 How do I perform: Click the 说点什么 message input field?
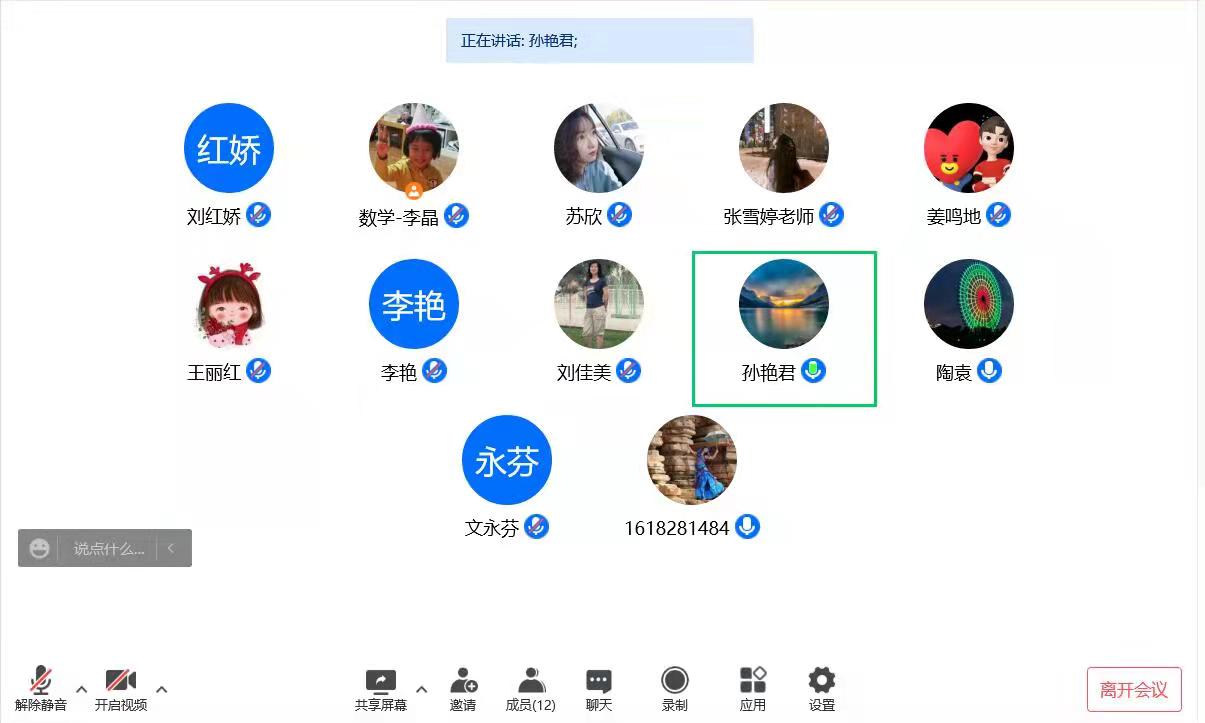(x=109, y=548)
